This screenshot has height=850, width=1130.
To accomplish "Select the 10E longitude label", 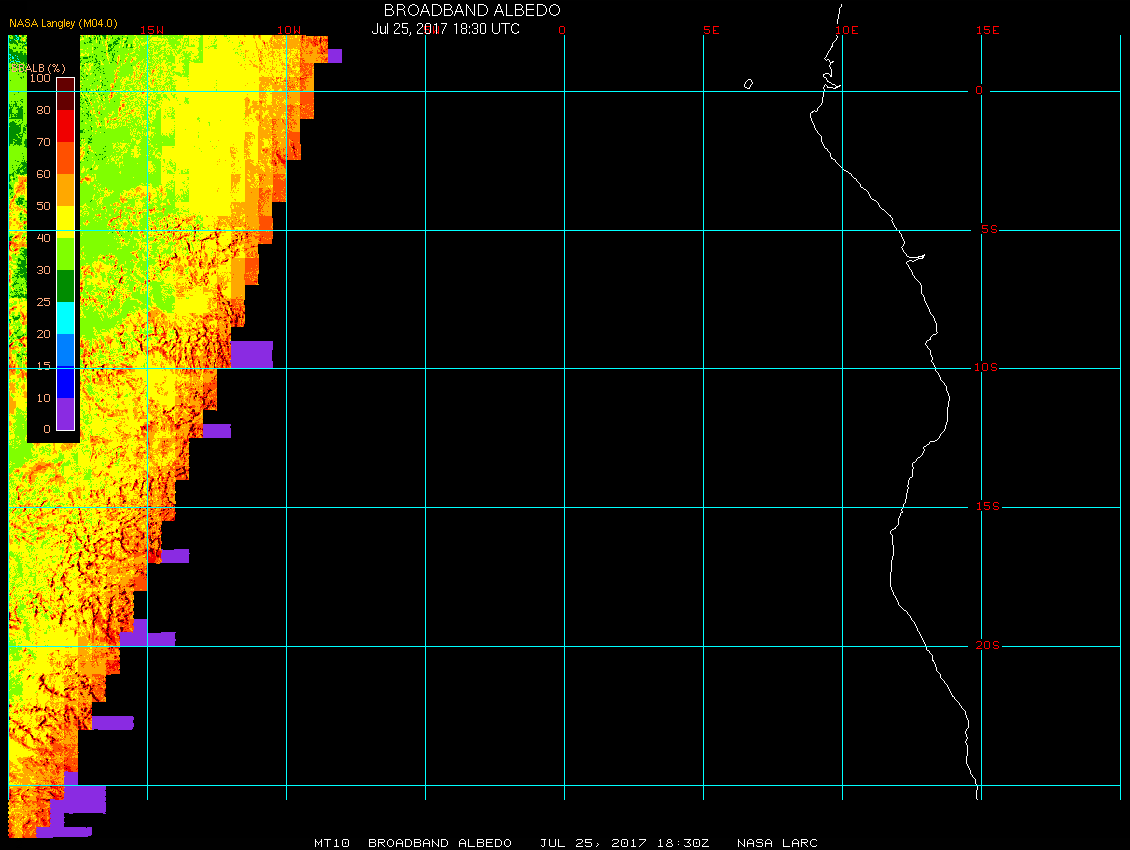I will click(x=846, y=30).
